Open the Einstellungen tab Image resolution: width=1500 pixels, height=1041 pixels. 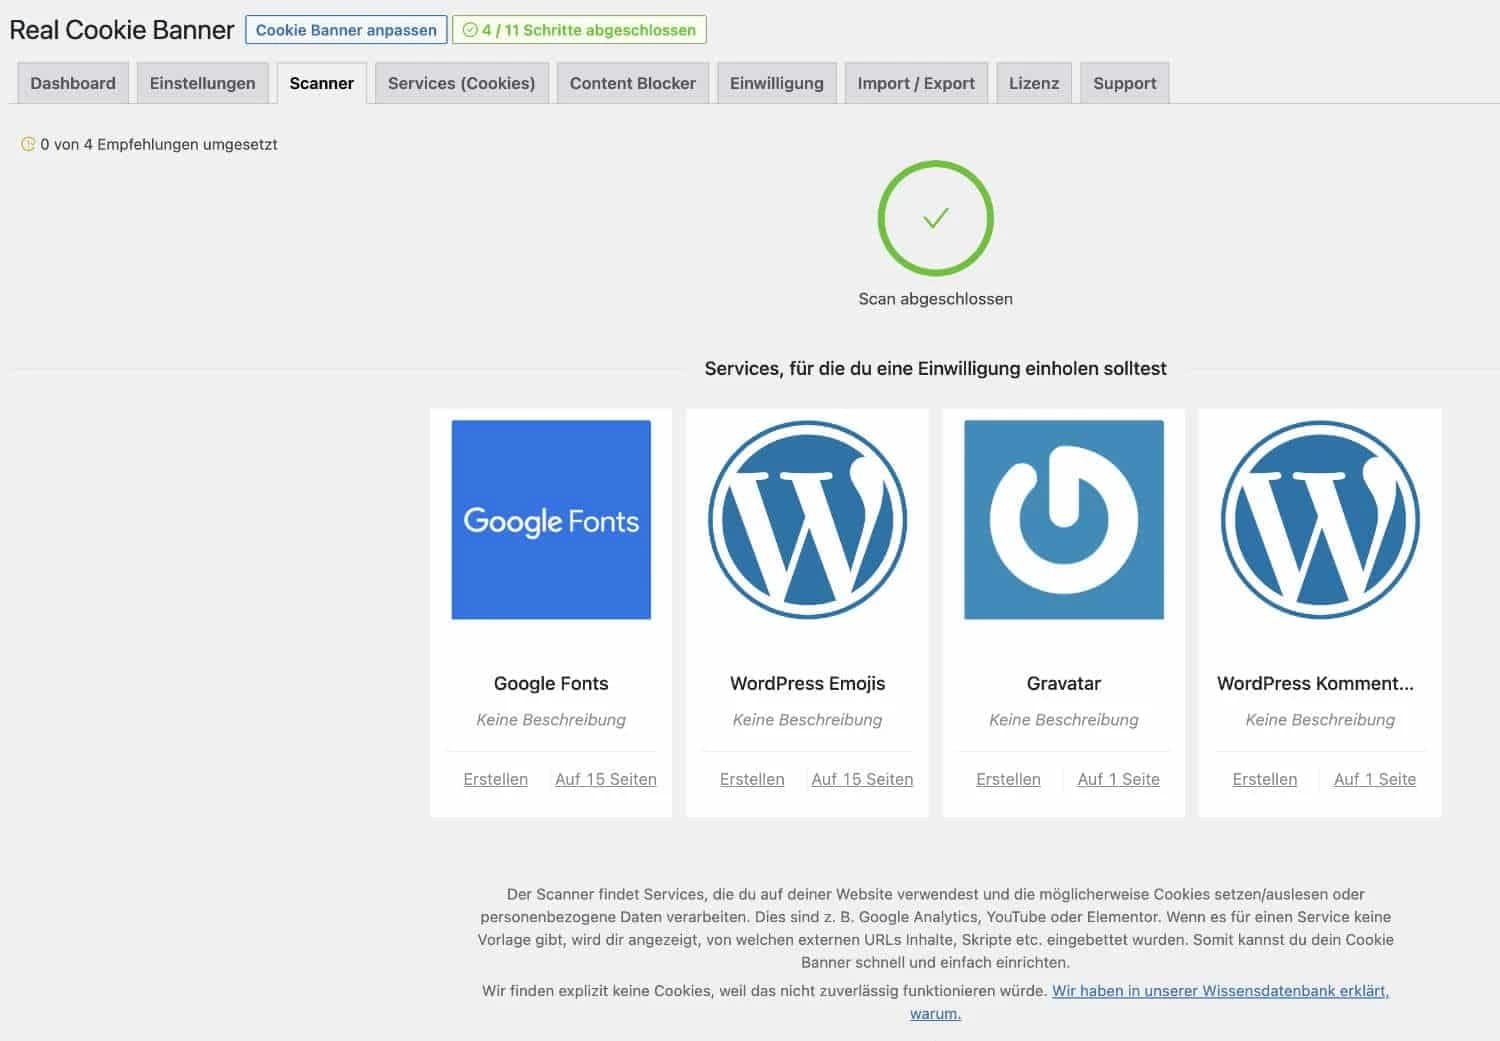pyautogui.click(x=202, y=83)
